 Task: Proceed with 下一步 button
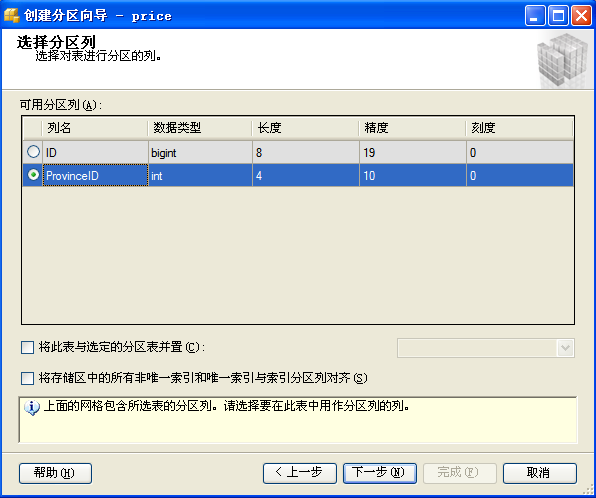[x=380, y=473]
